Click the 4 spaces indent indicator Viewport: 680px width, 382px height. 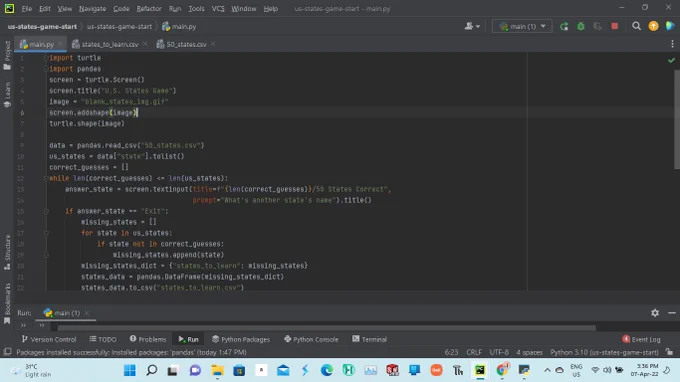529,352
